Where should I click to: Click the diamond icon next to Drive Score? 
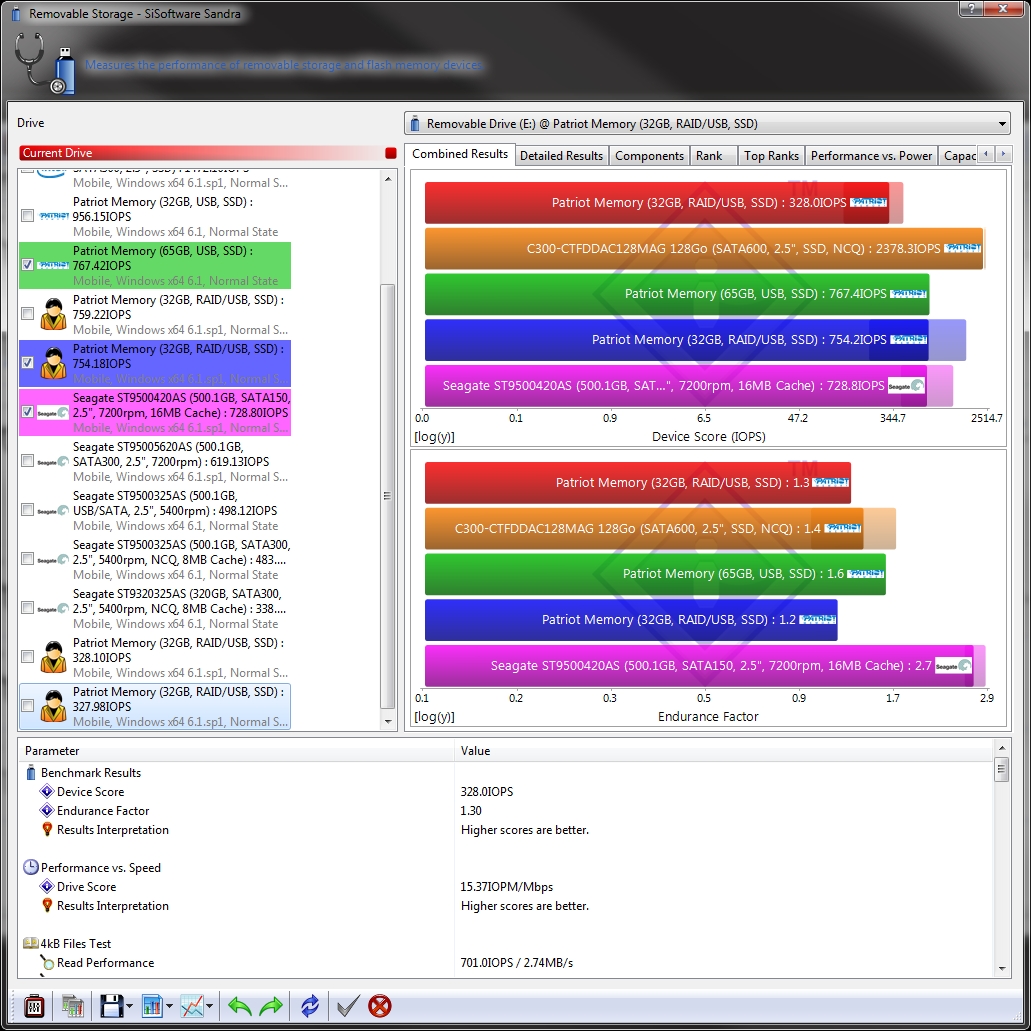(47, 886)
